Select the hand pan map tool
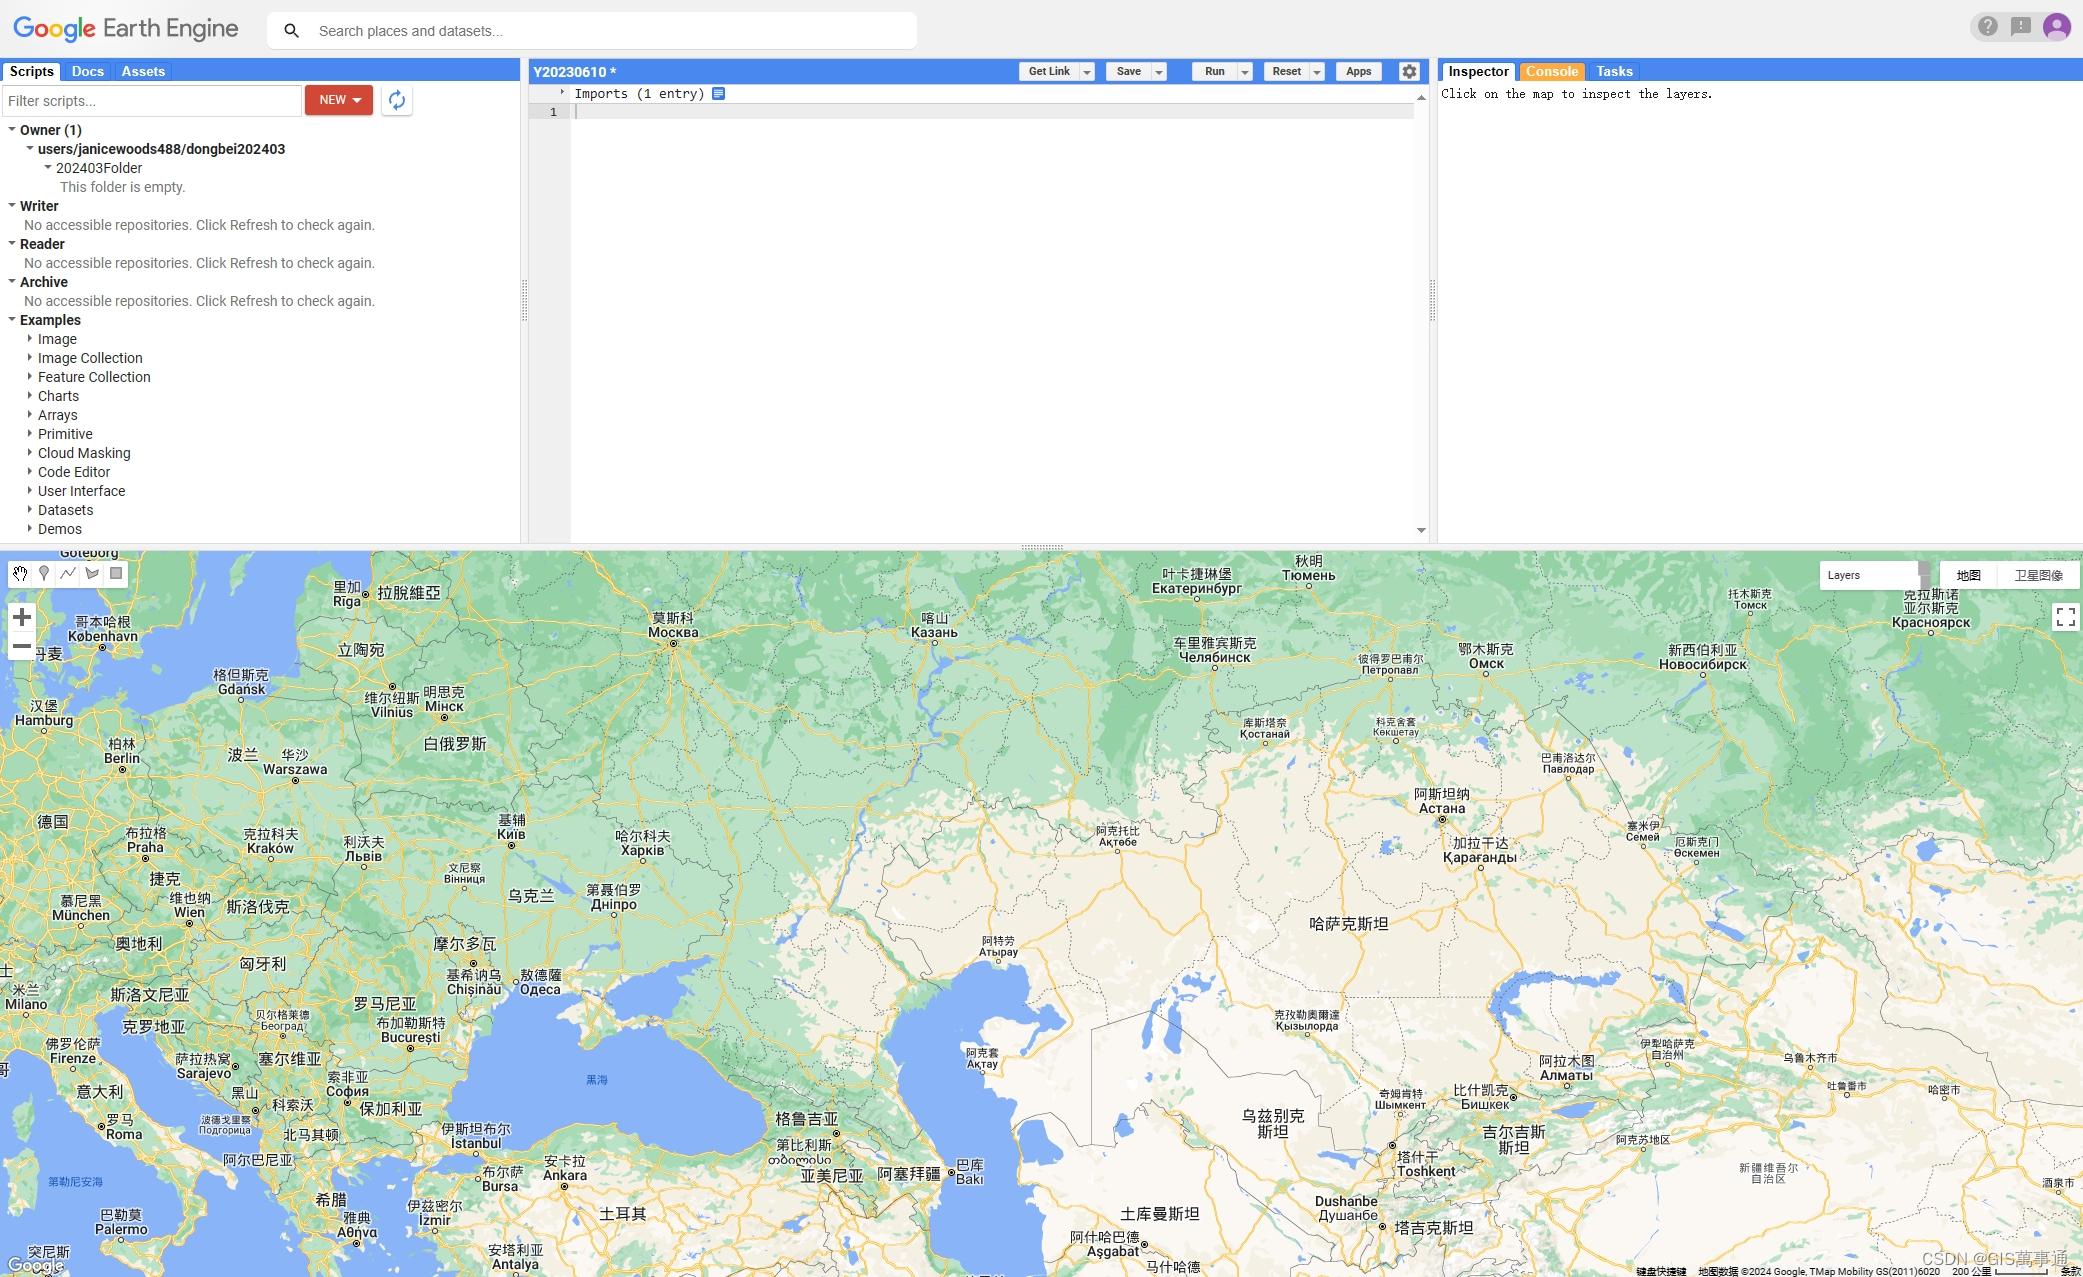The height and width of the screenshot is (1277, 2083). 20,574
